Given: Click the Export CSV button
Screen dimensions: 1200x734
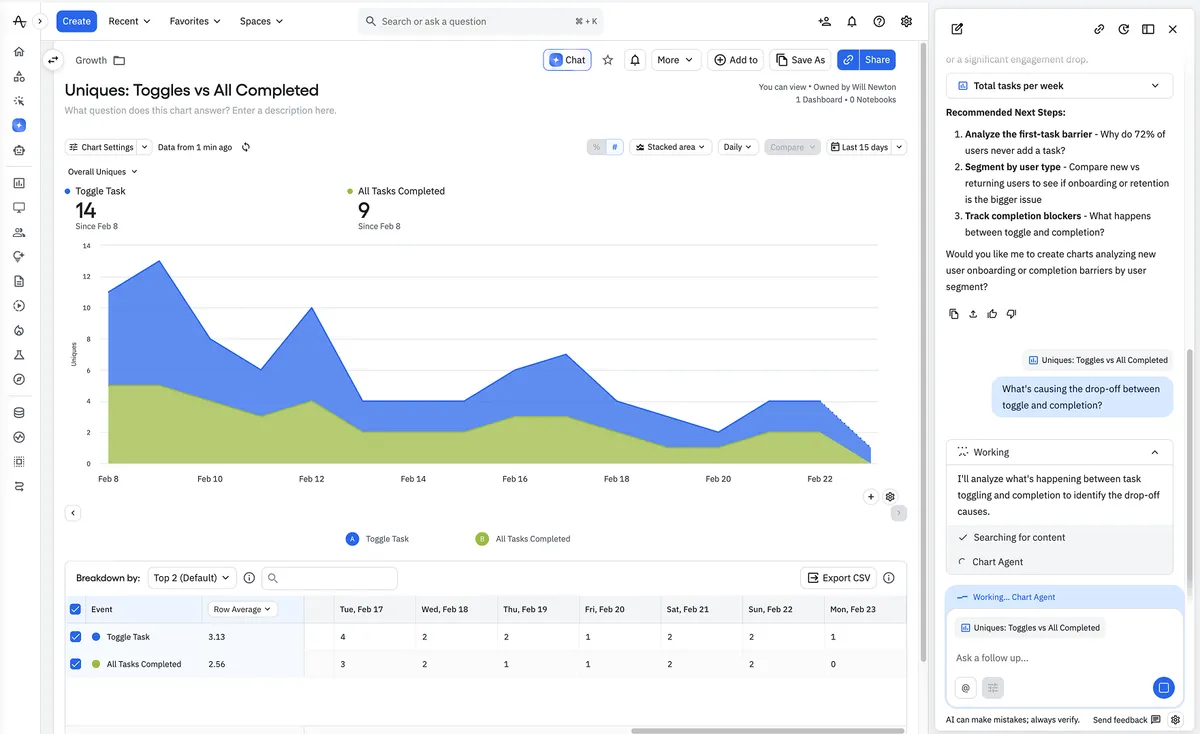Looking at the screenshot, I should pos(838,577).
